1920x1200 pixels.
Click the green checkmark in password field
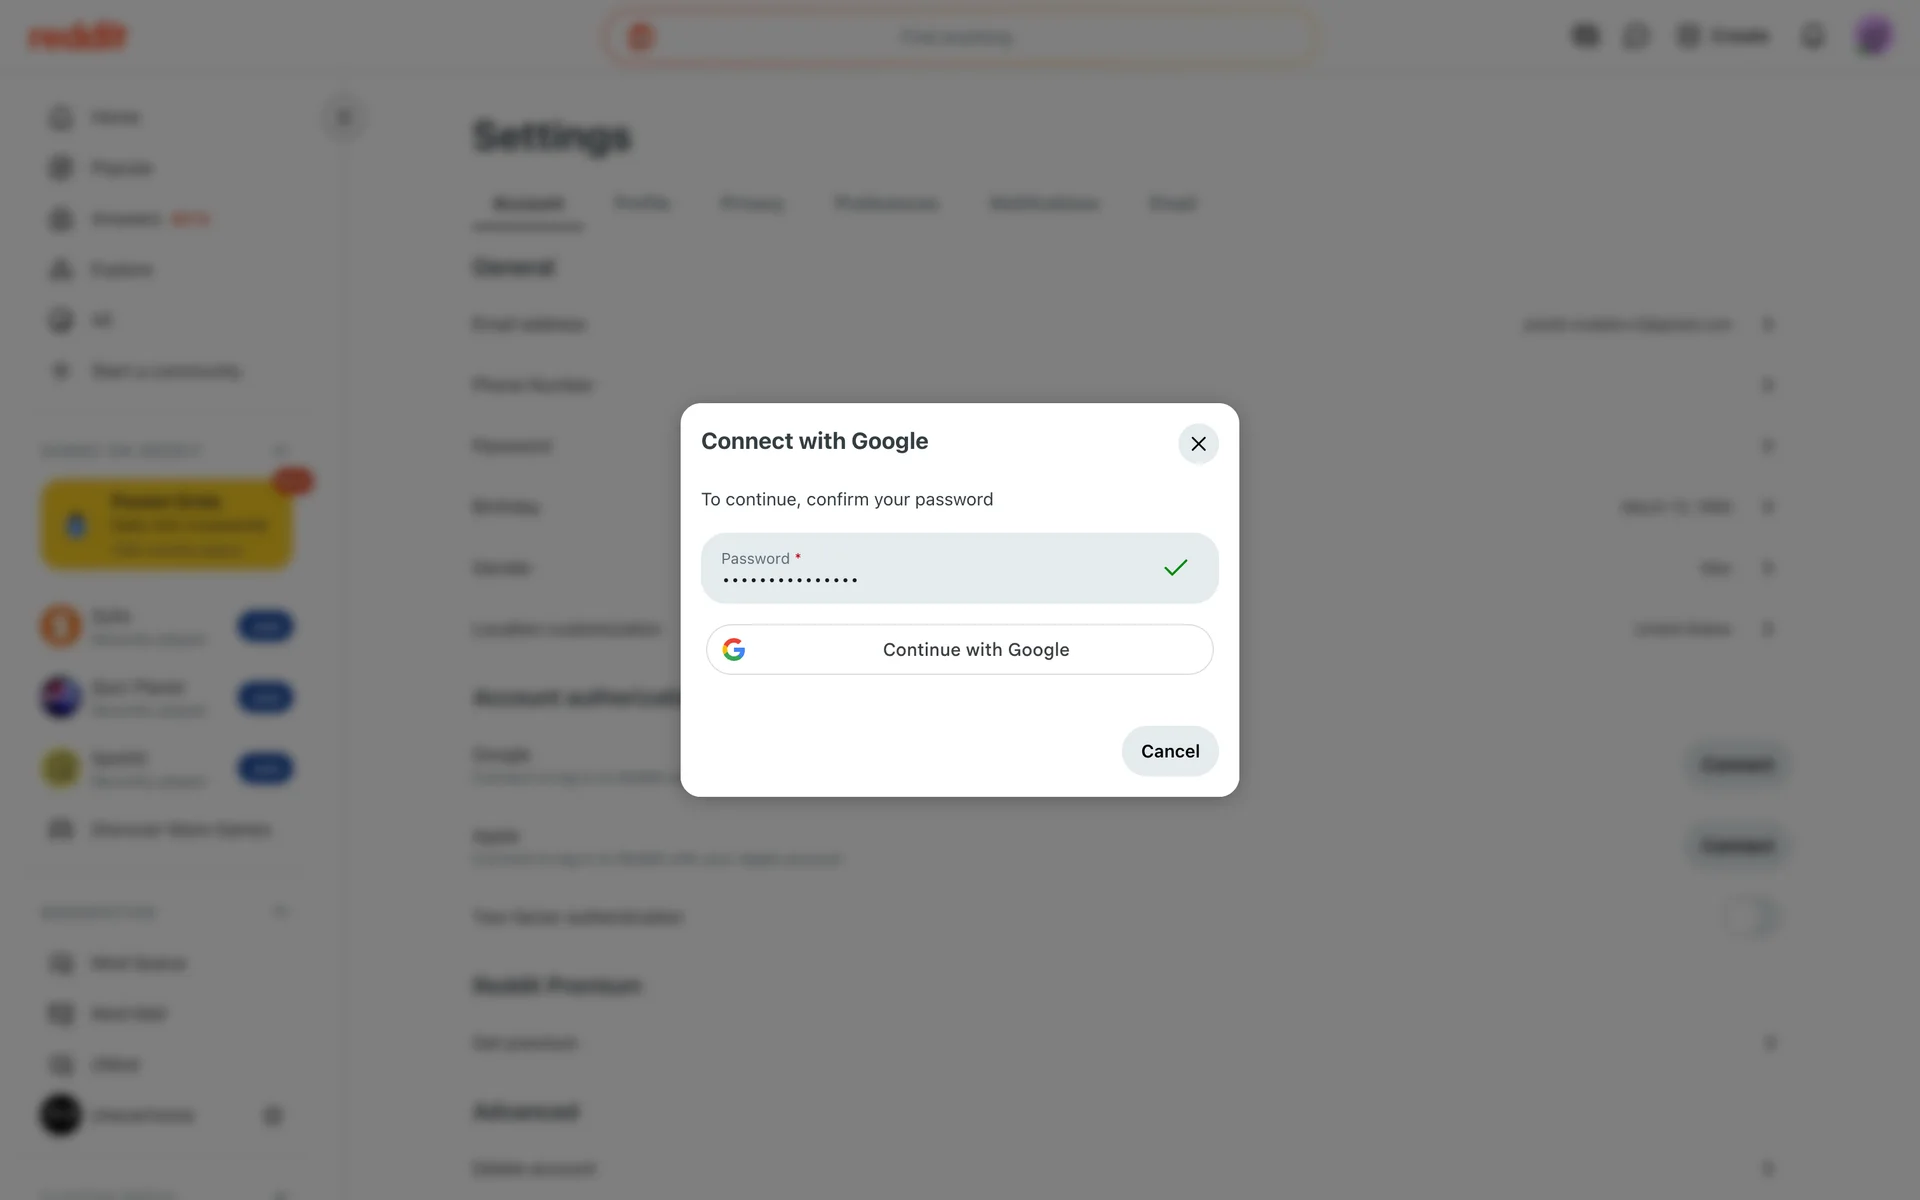(x=1175, y=568)
